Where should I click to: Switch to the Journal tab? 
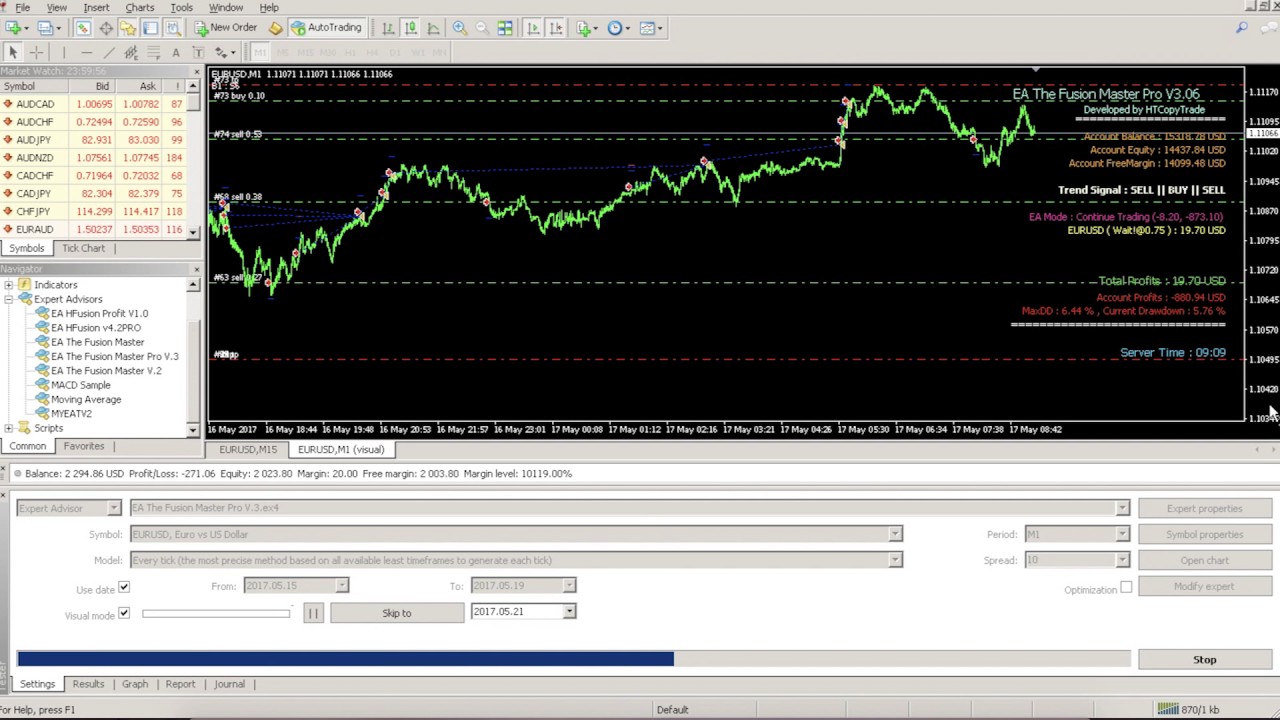[x=229, y=684]
